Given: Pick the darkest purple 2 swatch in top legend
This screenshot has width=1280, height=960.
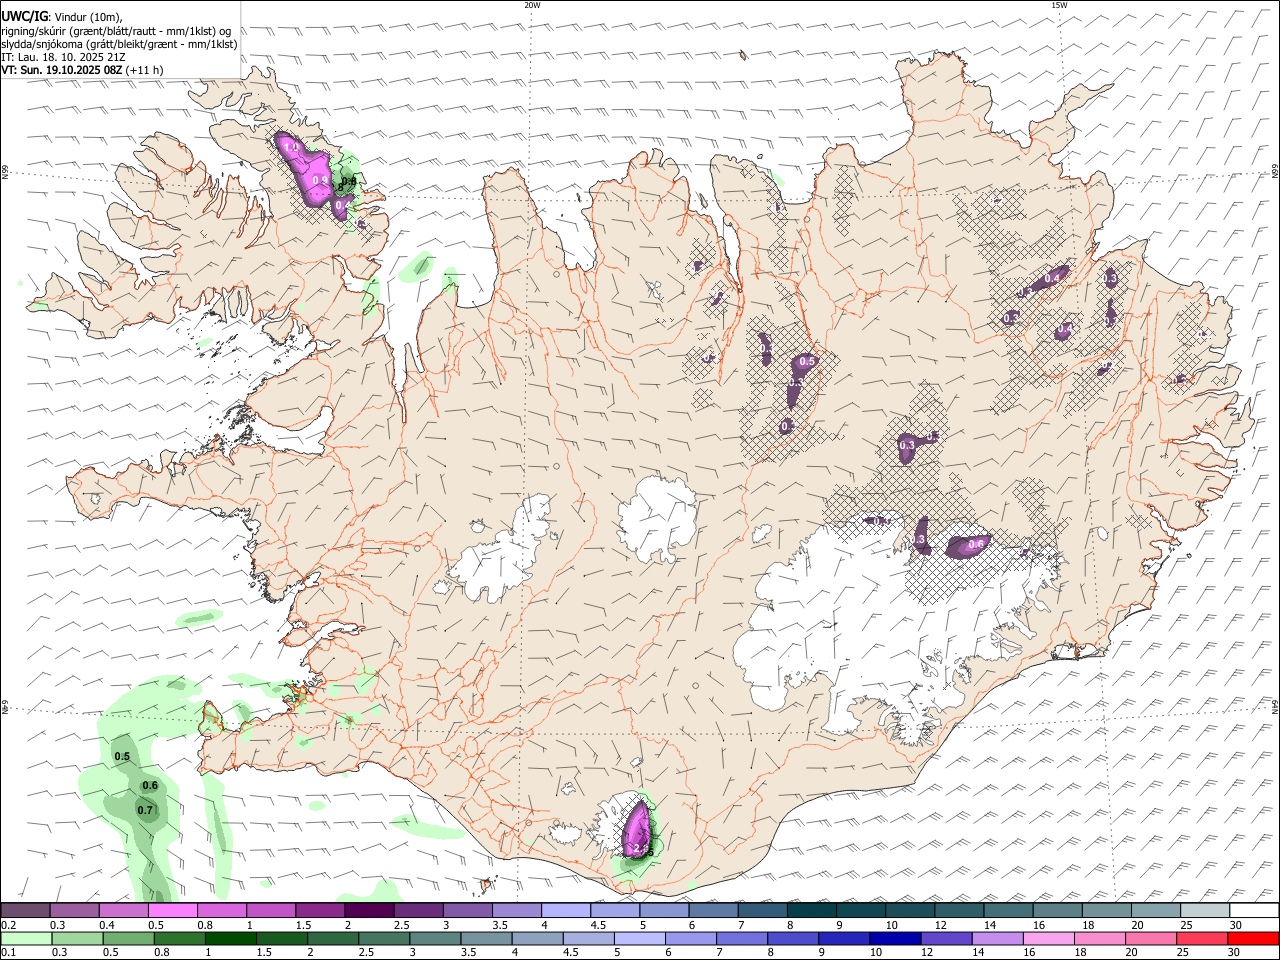Looking at the screenshot, I should coord(369,910).
